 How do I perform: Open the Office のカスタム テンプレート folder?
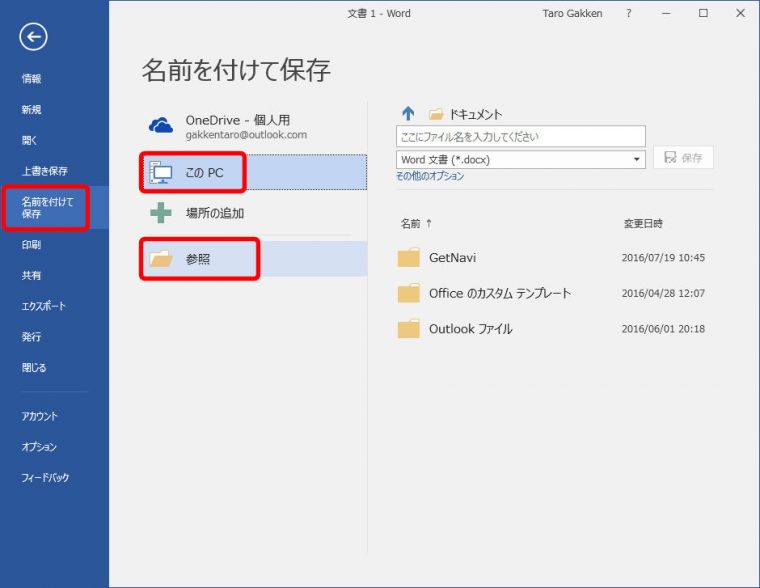click(500, 293)
